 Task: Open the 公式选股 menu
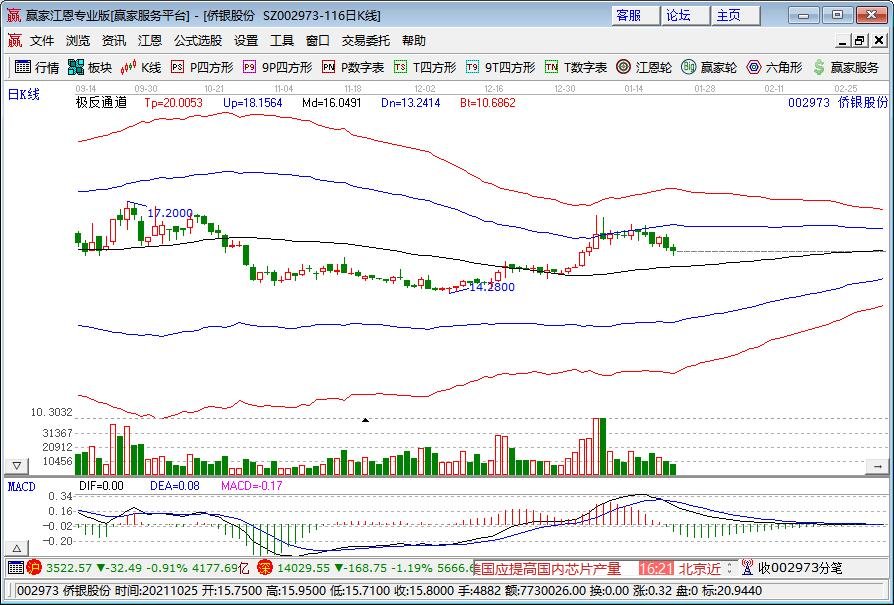(x=198, y=40)
